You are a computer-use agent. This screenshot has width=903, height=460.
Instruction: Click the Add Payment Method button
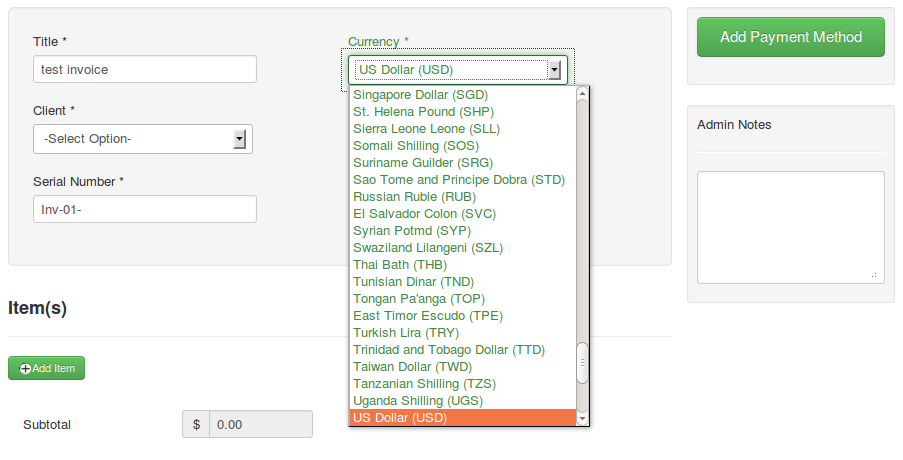pos(790,37)
